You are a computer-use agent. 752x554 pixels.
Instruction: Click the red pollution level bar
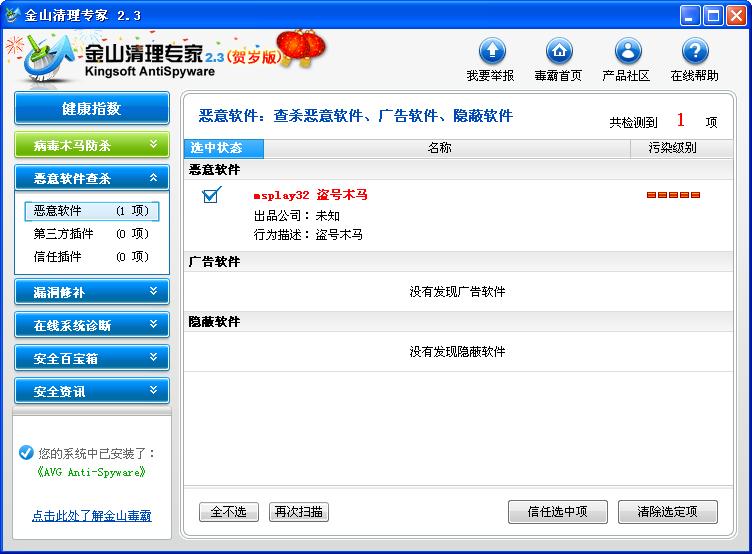coord(673,195)
